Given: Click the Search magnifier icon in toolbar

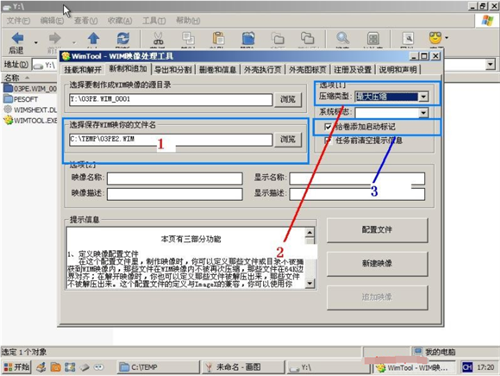Looking at the screenshot, I should pyautogui.click(x=342, y=38).
